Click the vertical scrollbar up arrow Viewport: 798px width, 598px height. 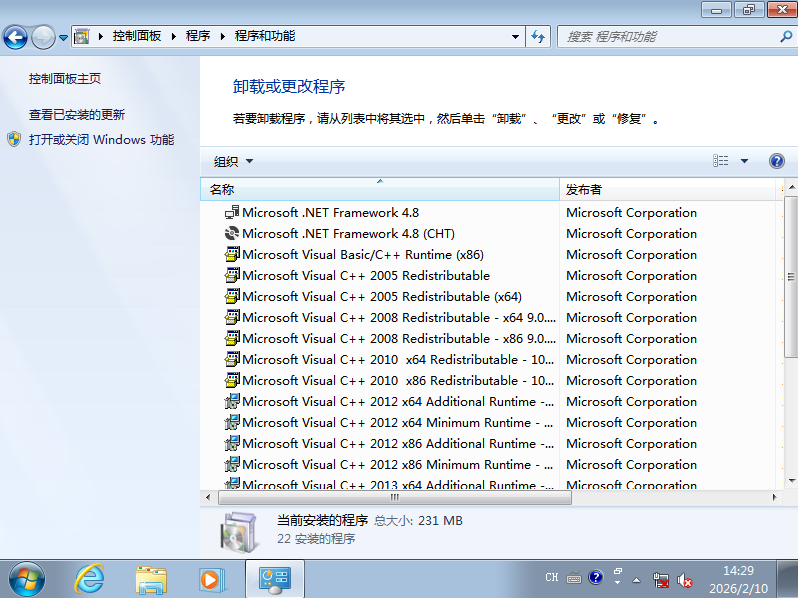(x=791, y=187)
